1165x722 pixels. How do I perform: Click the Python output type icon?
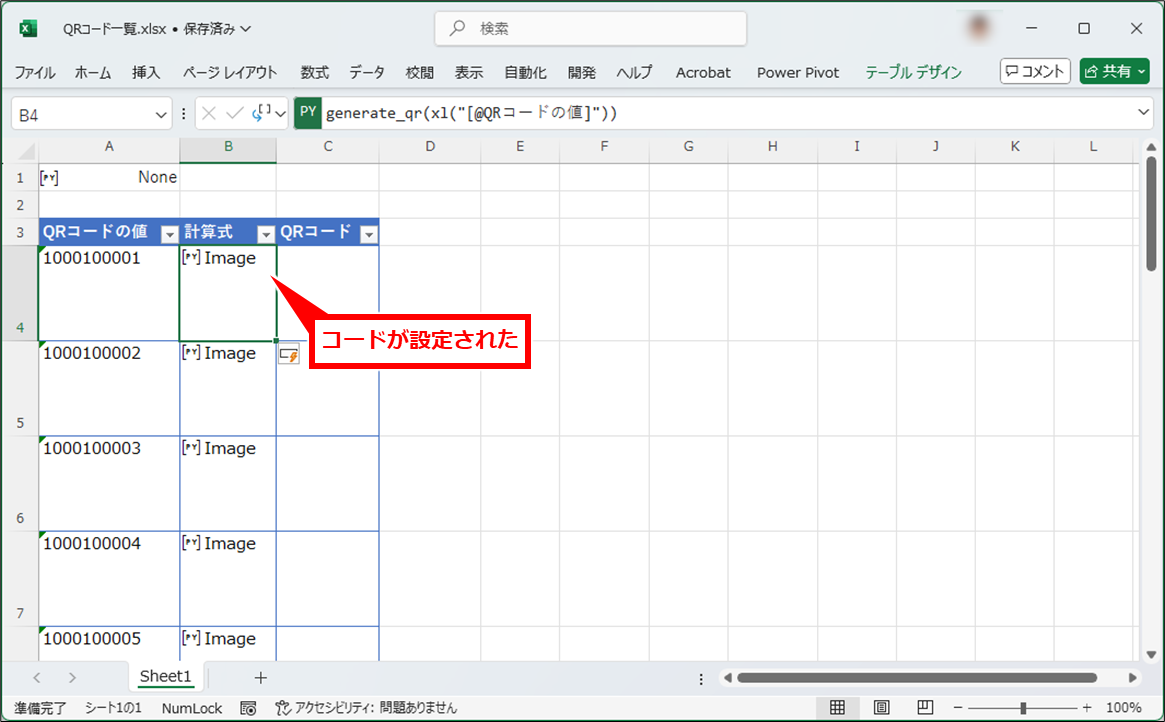[262, 113]
